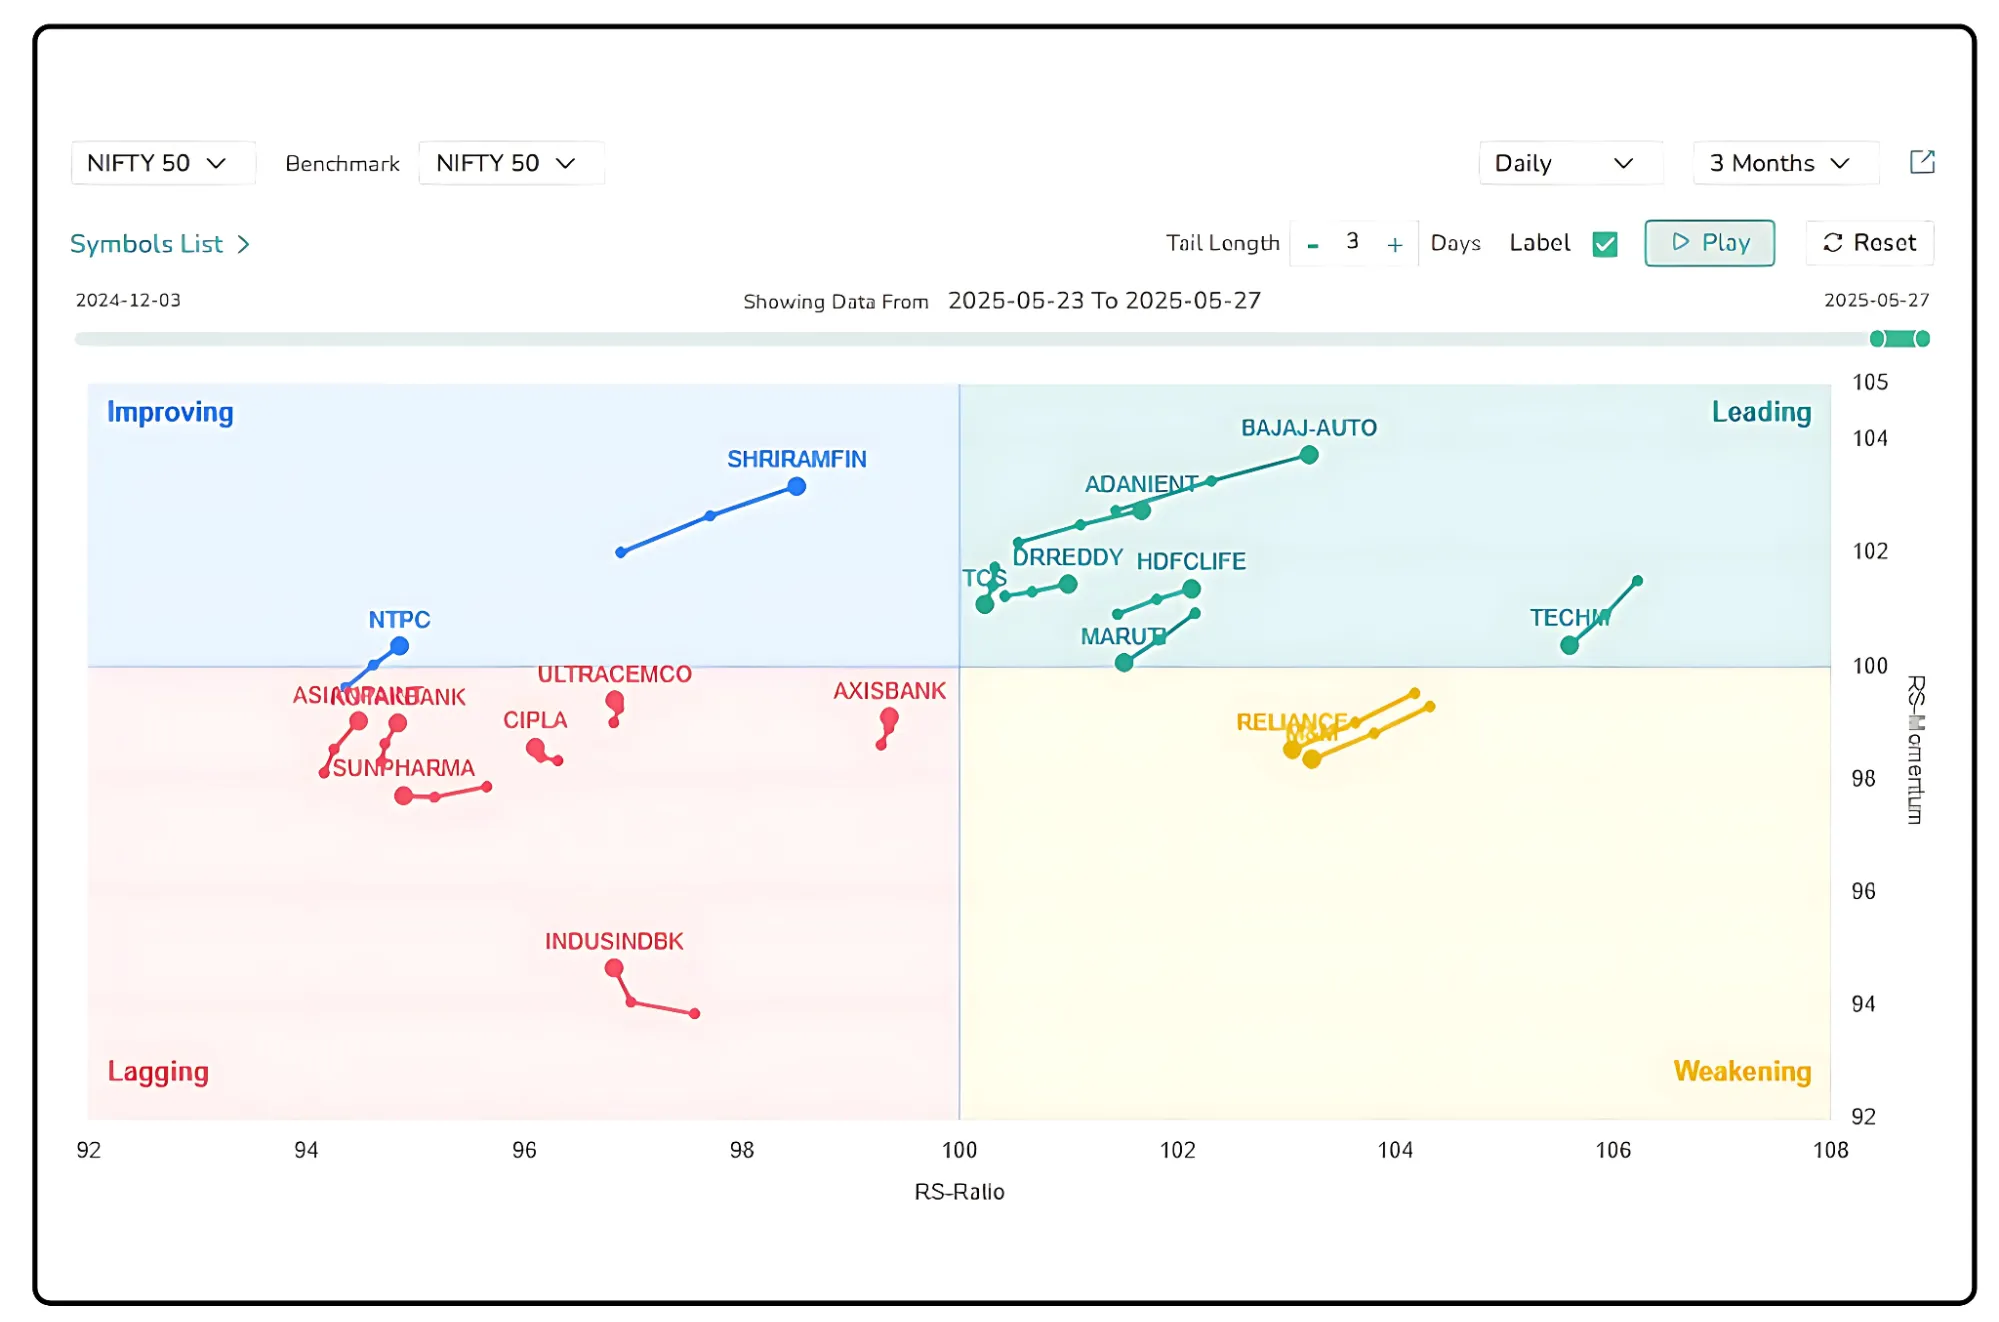Click the NTPC head marker
The image size is (1999, 1322).
(399, 646)
